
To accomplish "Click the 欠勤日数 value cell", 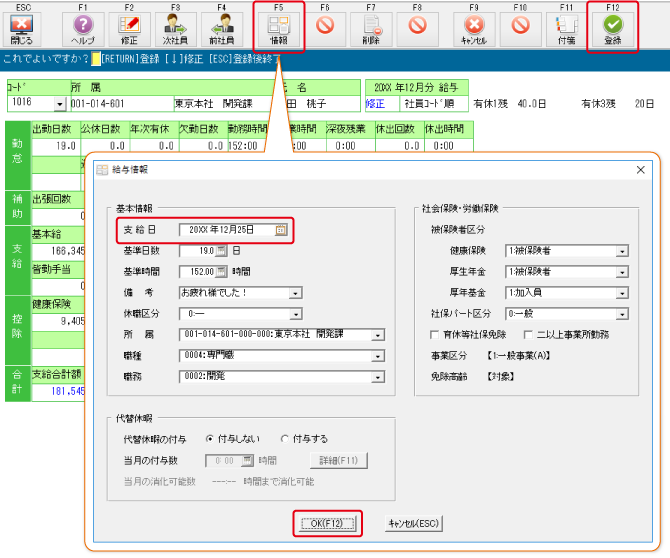I will [203, 146].
